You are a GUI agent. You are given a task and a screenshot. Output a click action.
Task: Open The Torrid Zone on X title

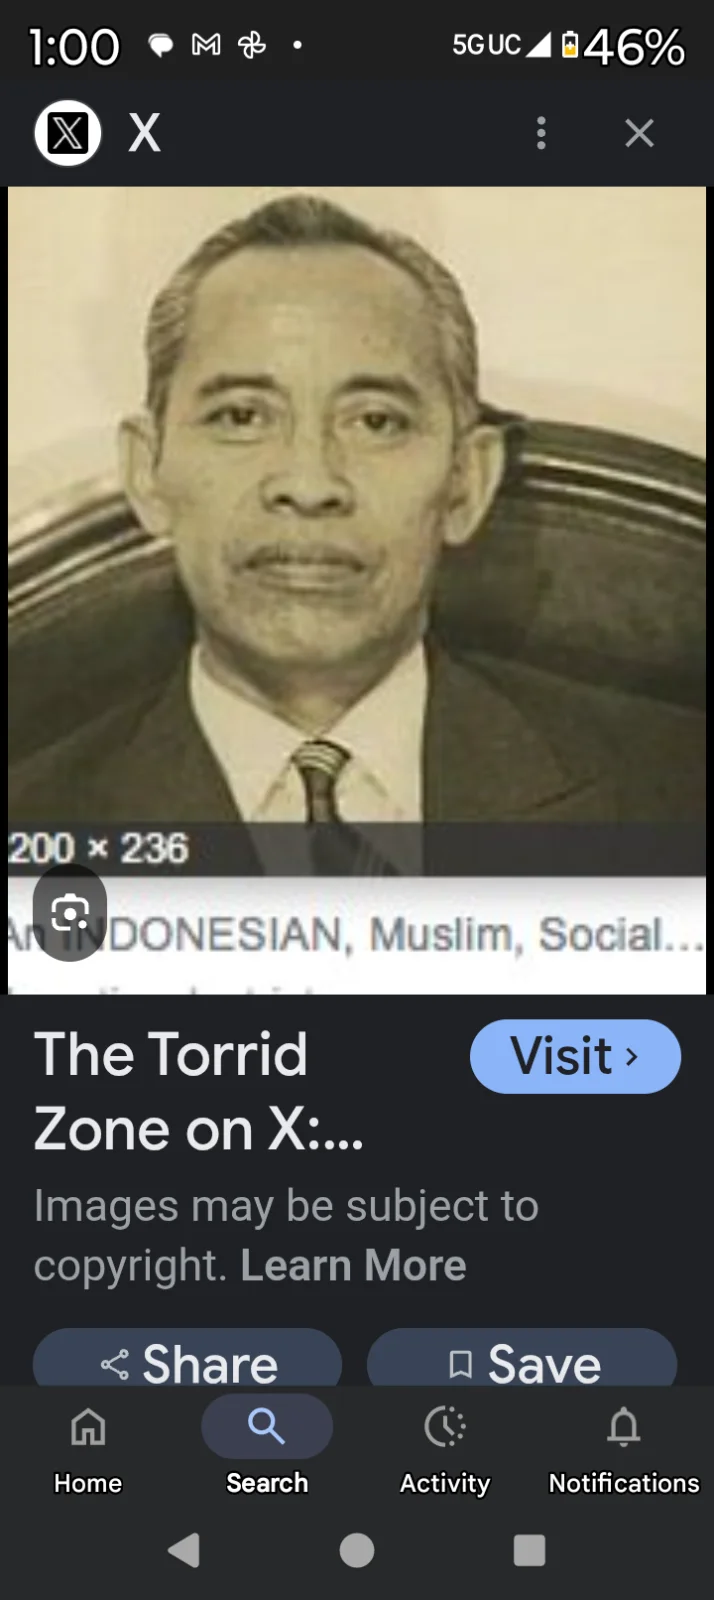click(x=199, y=1092)
